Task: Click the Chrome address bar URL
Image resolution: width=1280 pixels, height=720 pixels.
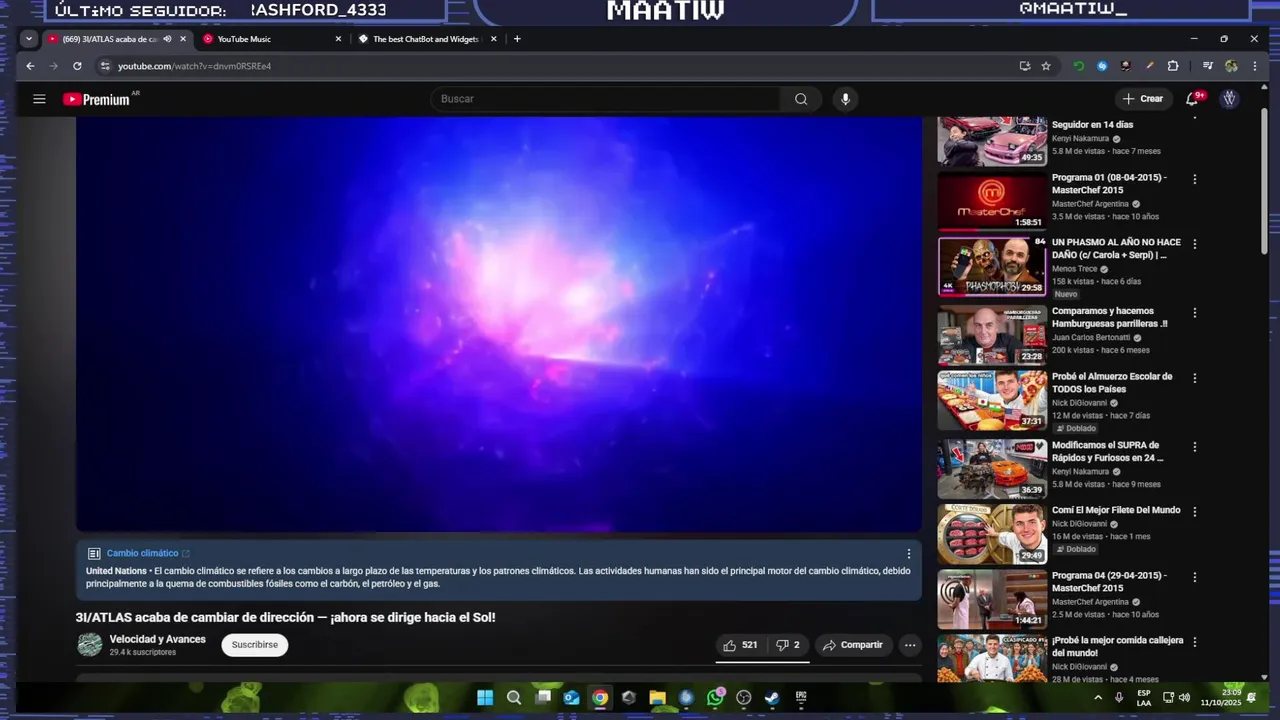Action: click(195, 66)
